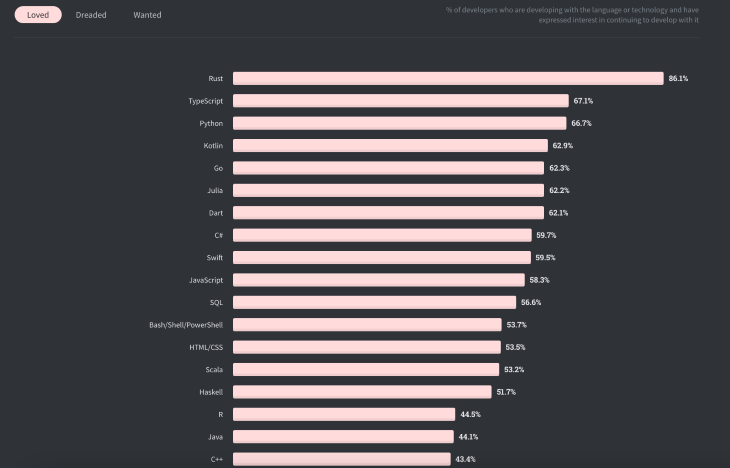
Task: Click the Dart bar
Action: (388, 213)
